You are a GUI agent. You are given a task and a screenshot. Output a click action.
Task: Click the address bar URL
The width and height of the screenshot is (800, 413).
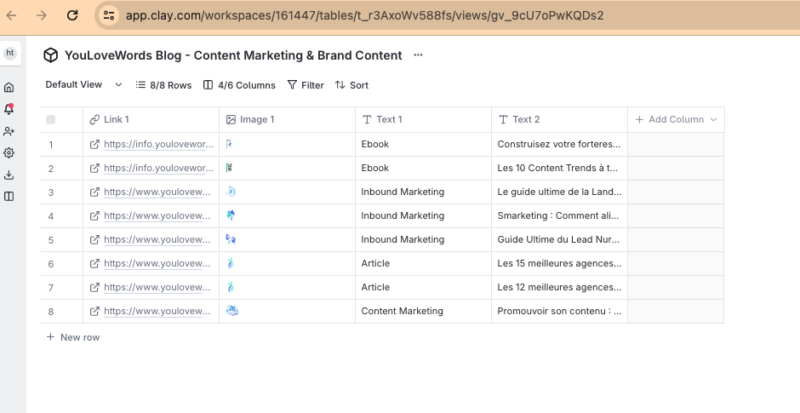click(364, 15)
